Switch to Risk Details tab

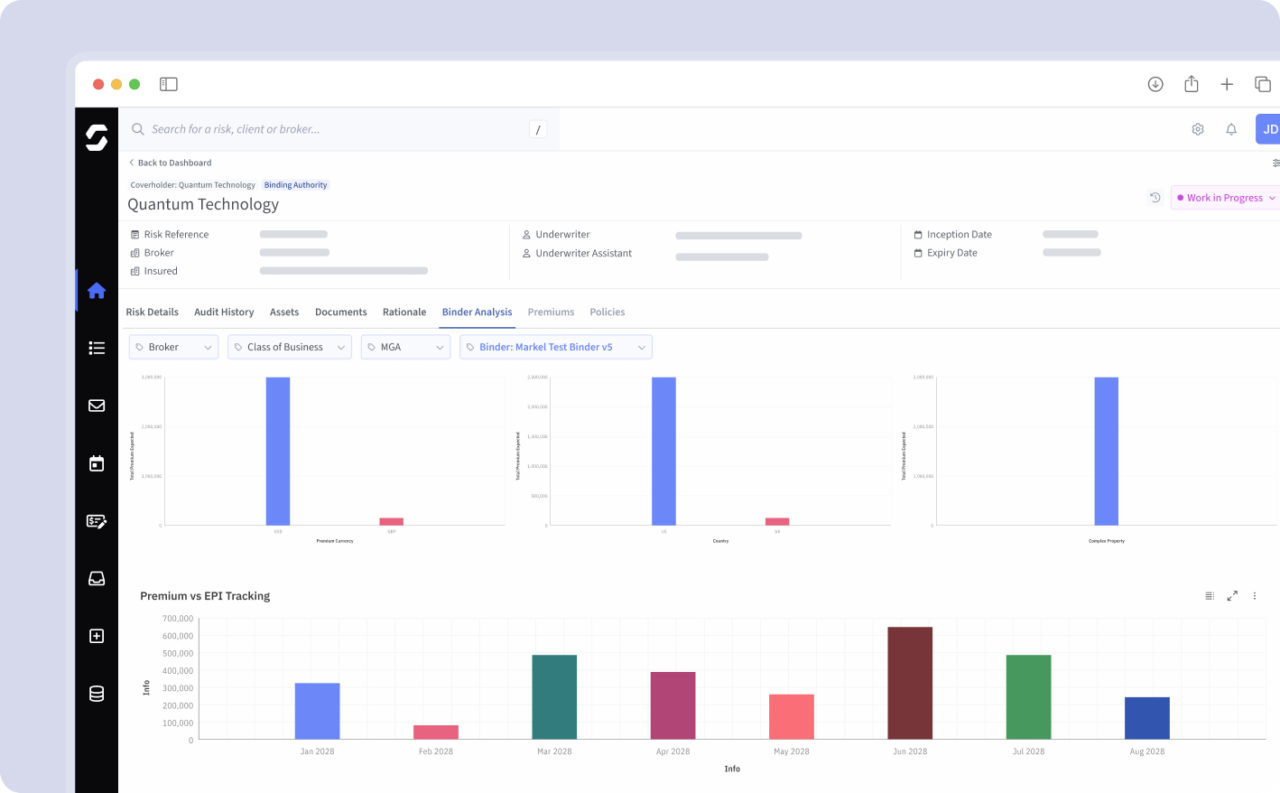pos(152,312)
